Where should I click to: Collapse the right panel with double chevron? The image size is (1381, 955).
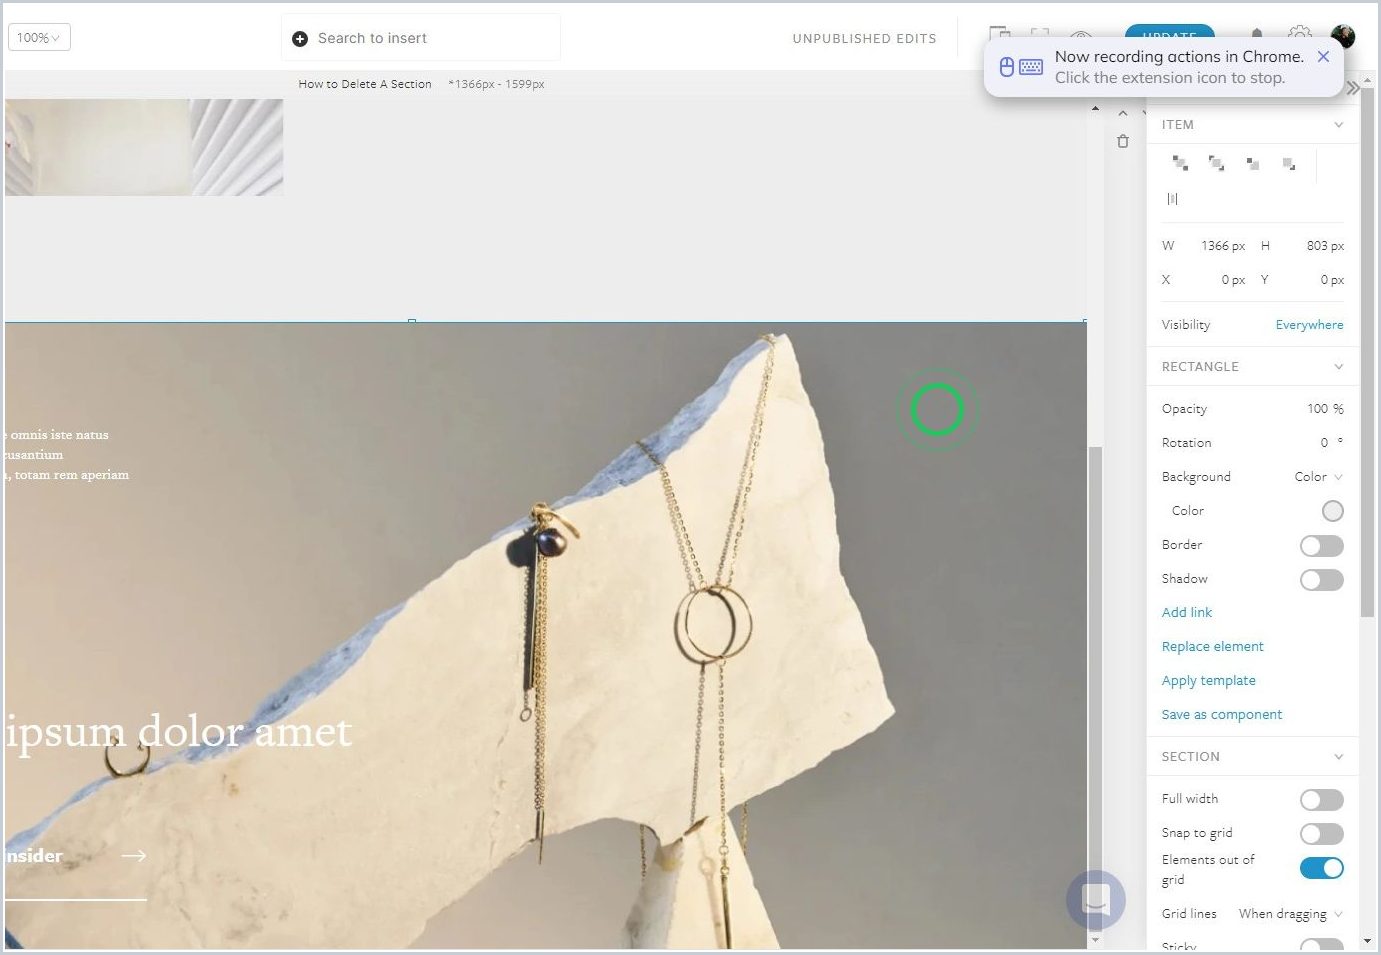(1353, 88)
